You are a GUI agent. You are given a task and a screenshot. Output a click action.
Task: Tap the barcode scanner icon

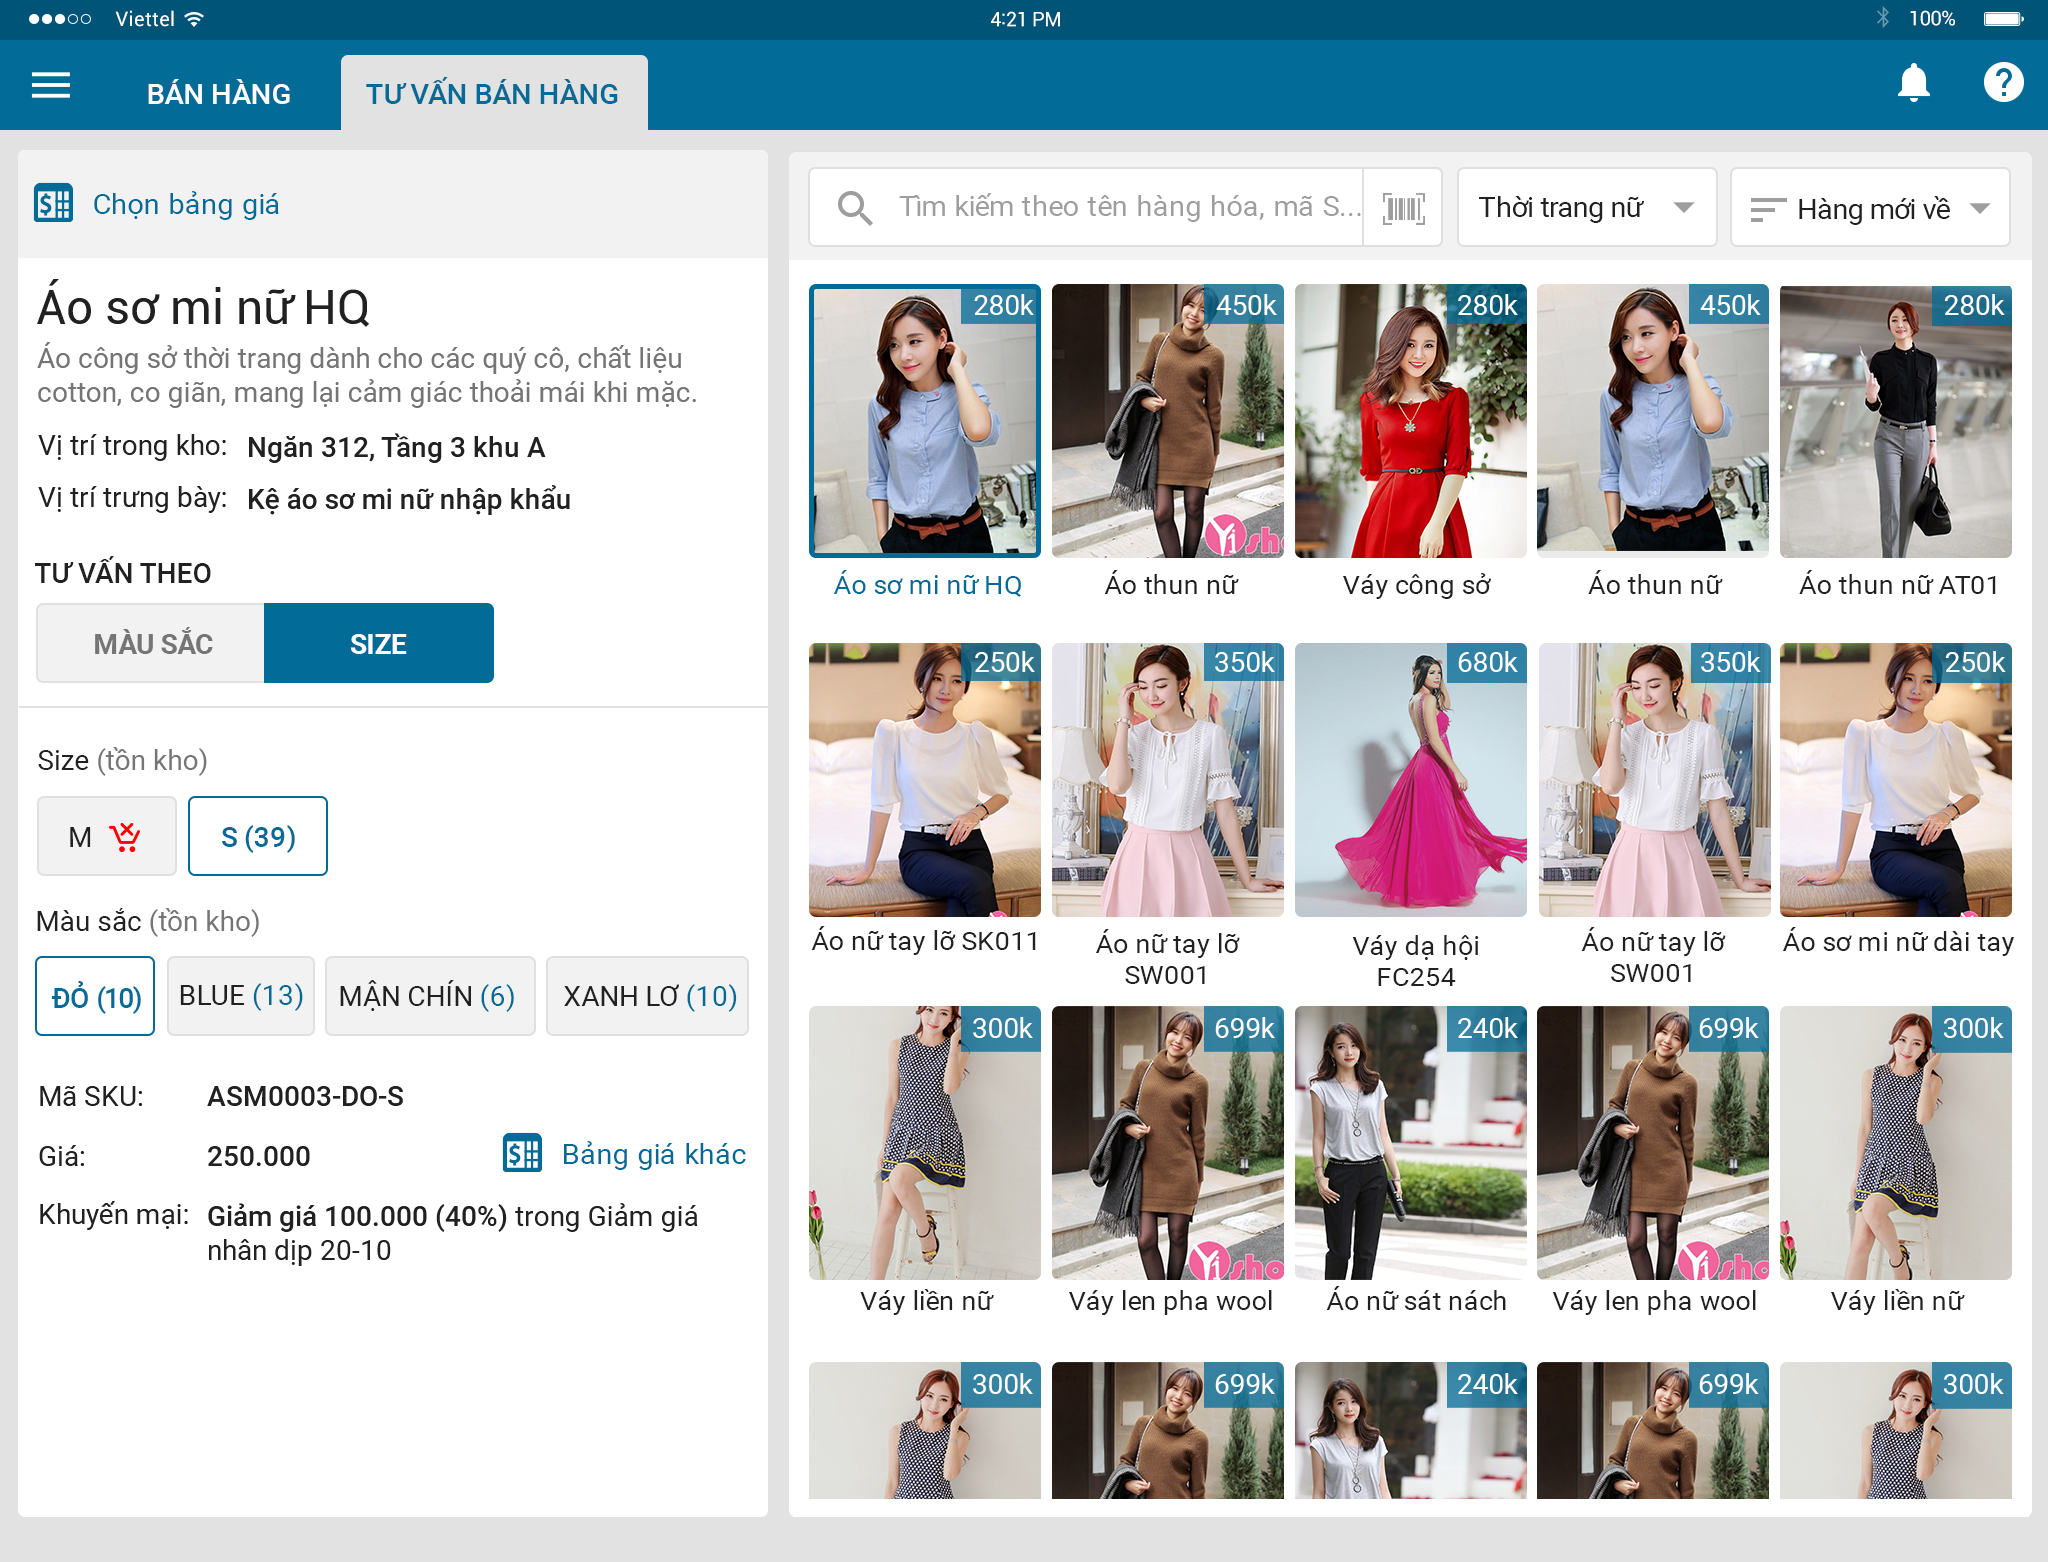[x=1403, y=208]
